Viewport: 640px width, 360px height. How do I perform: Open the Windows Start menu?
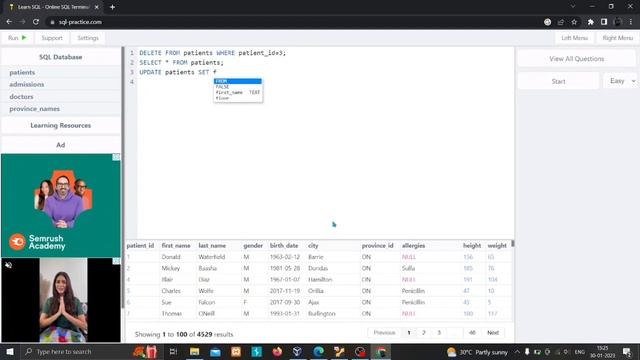[10, 351]
